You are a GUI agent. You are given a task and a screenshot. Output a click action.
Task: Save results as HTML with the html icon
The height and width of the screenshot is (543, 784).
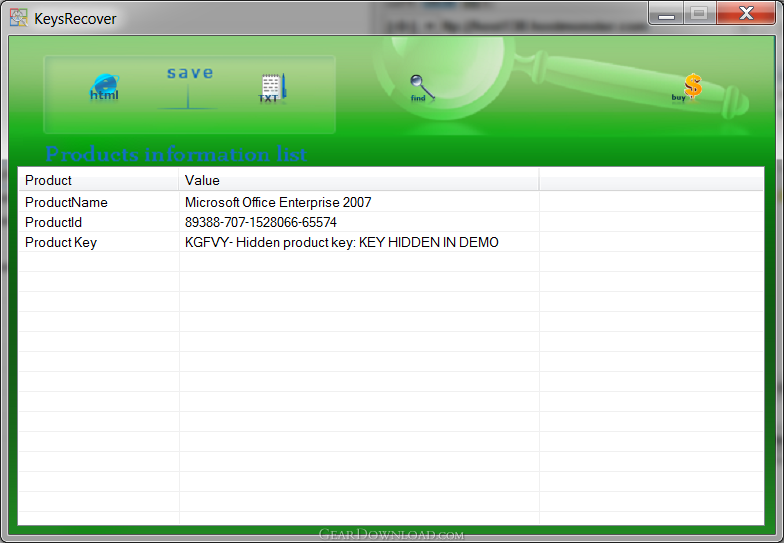(104, 87)
